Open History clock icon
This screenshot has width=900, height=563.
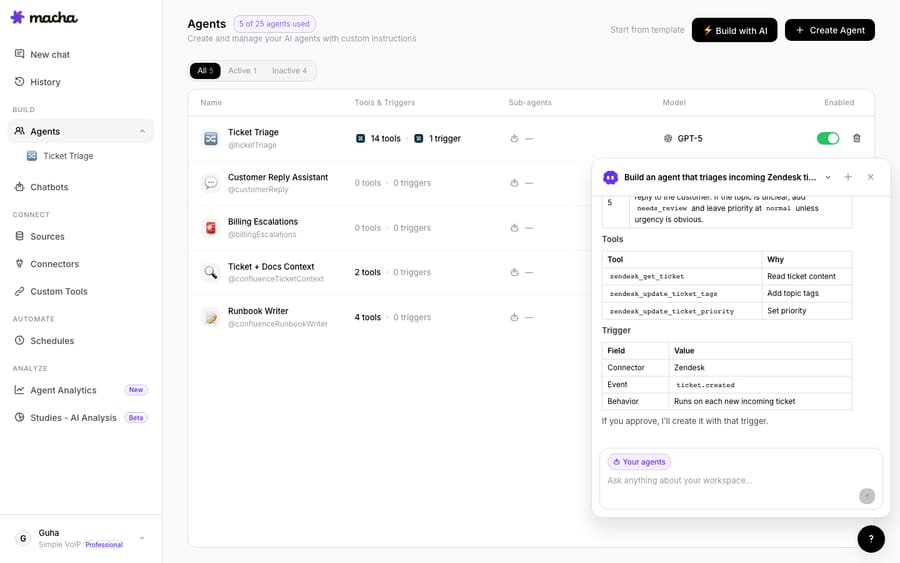pos(20,81)
